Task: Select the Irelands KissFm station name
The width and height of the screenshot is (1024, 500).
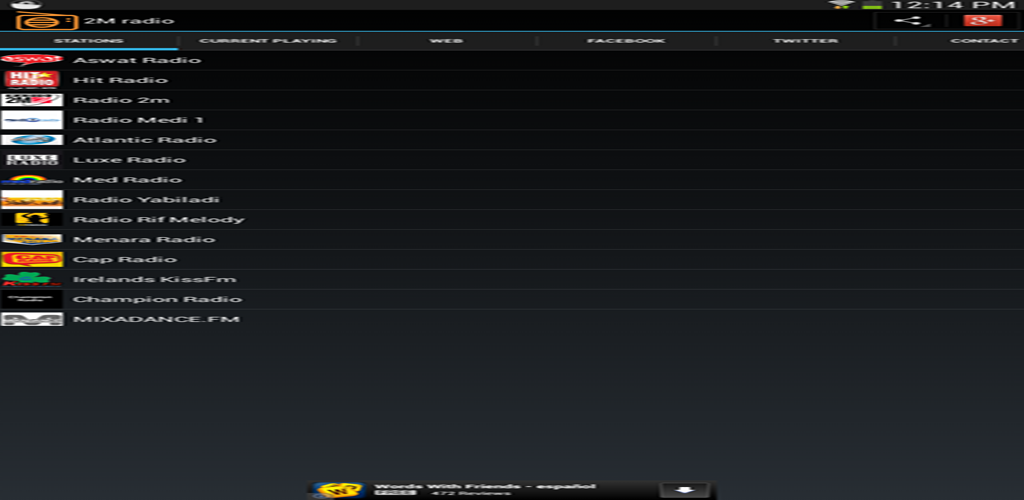Action: coord(155,279)
